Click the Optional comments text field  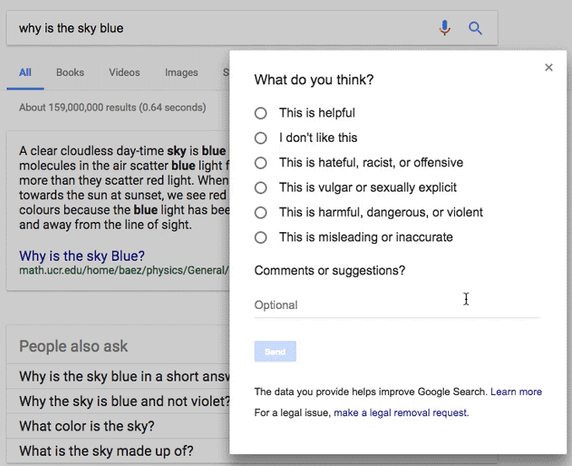[397, 305]
